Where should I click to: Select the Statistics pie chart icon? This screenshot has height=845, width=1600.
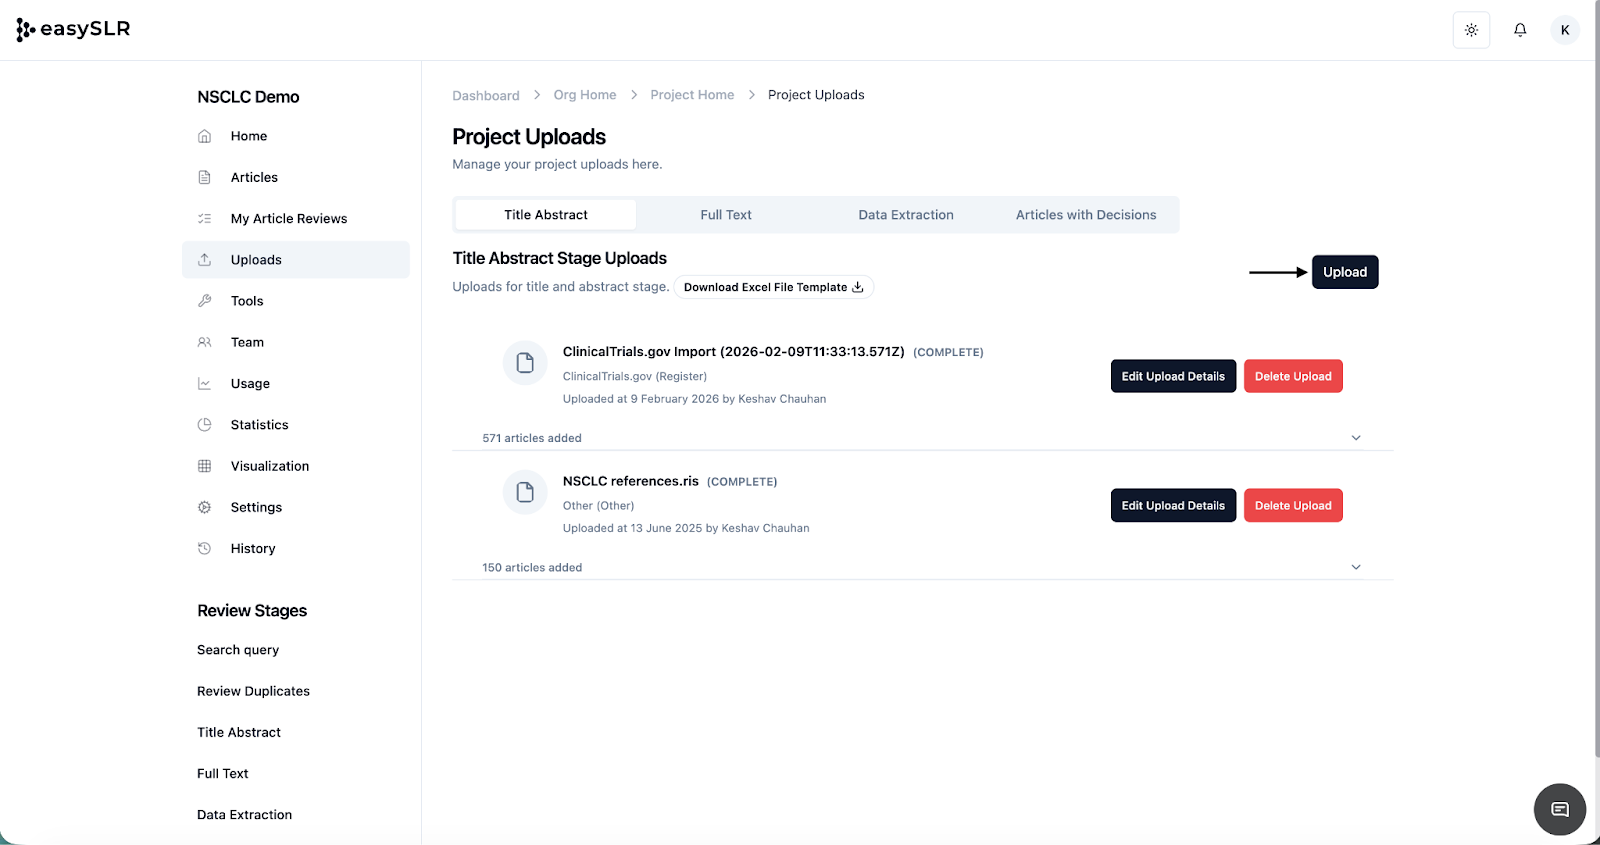205,425
